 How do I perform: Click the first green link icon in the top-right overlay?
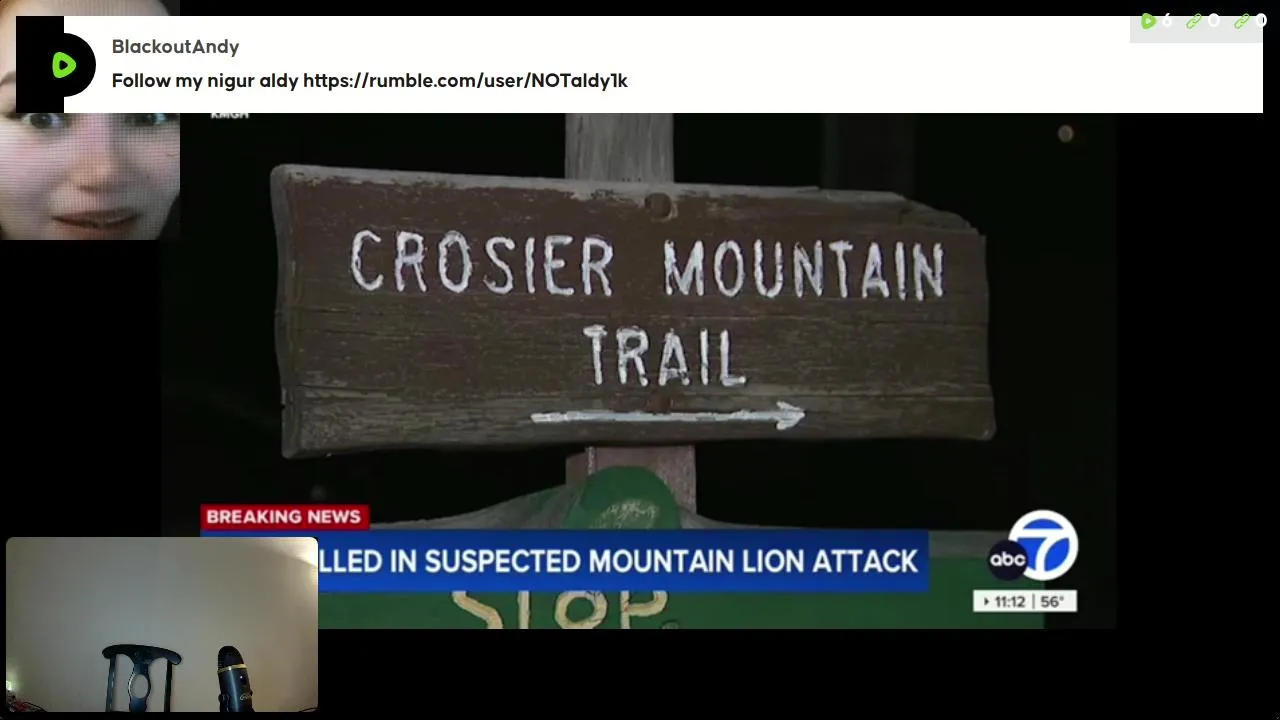[x=1194, y=21]
